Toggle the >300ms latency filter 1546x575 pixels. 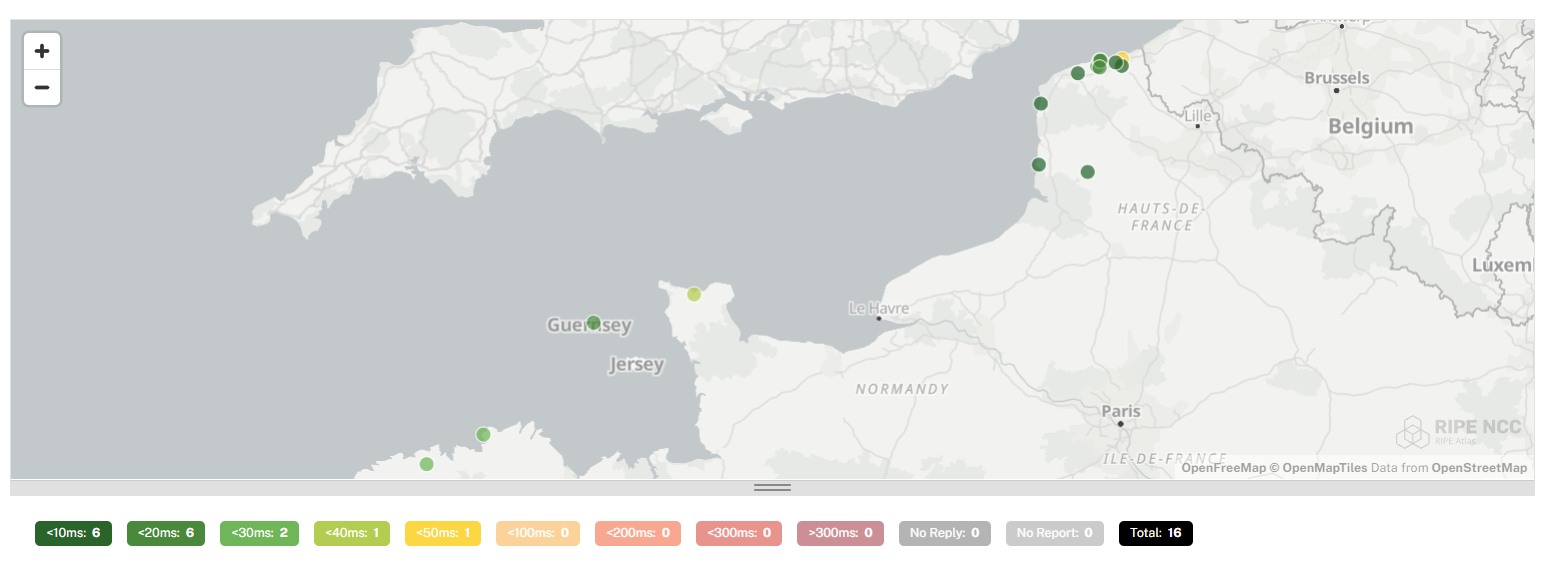click(841, 533)
